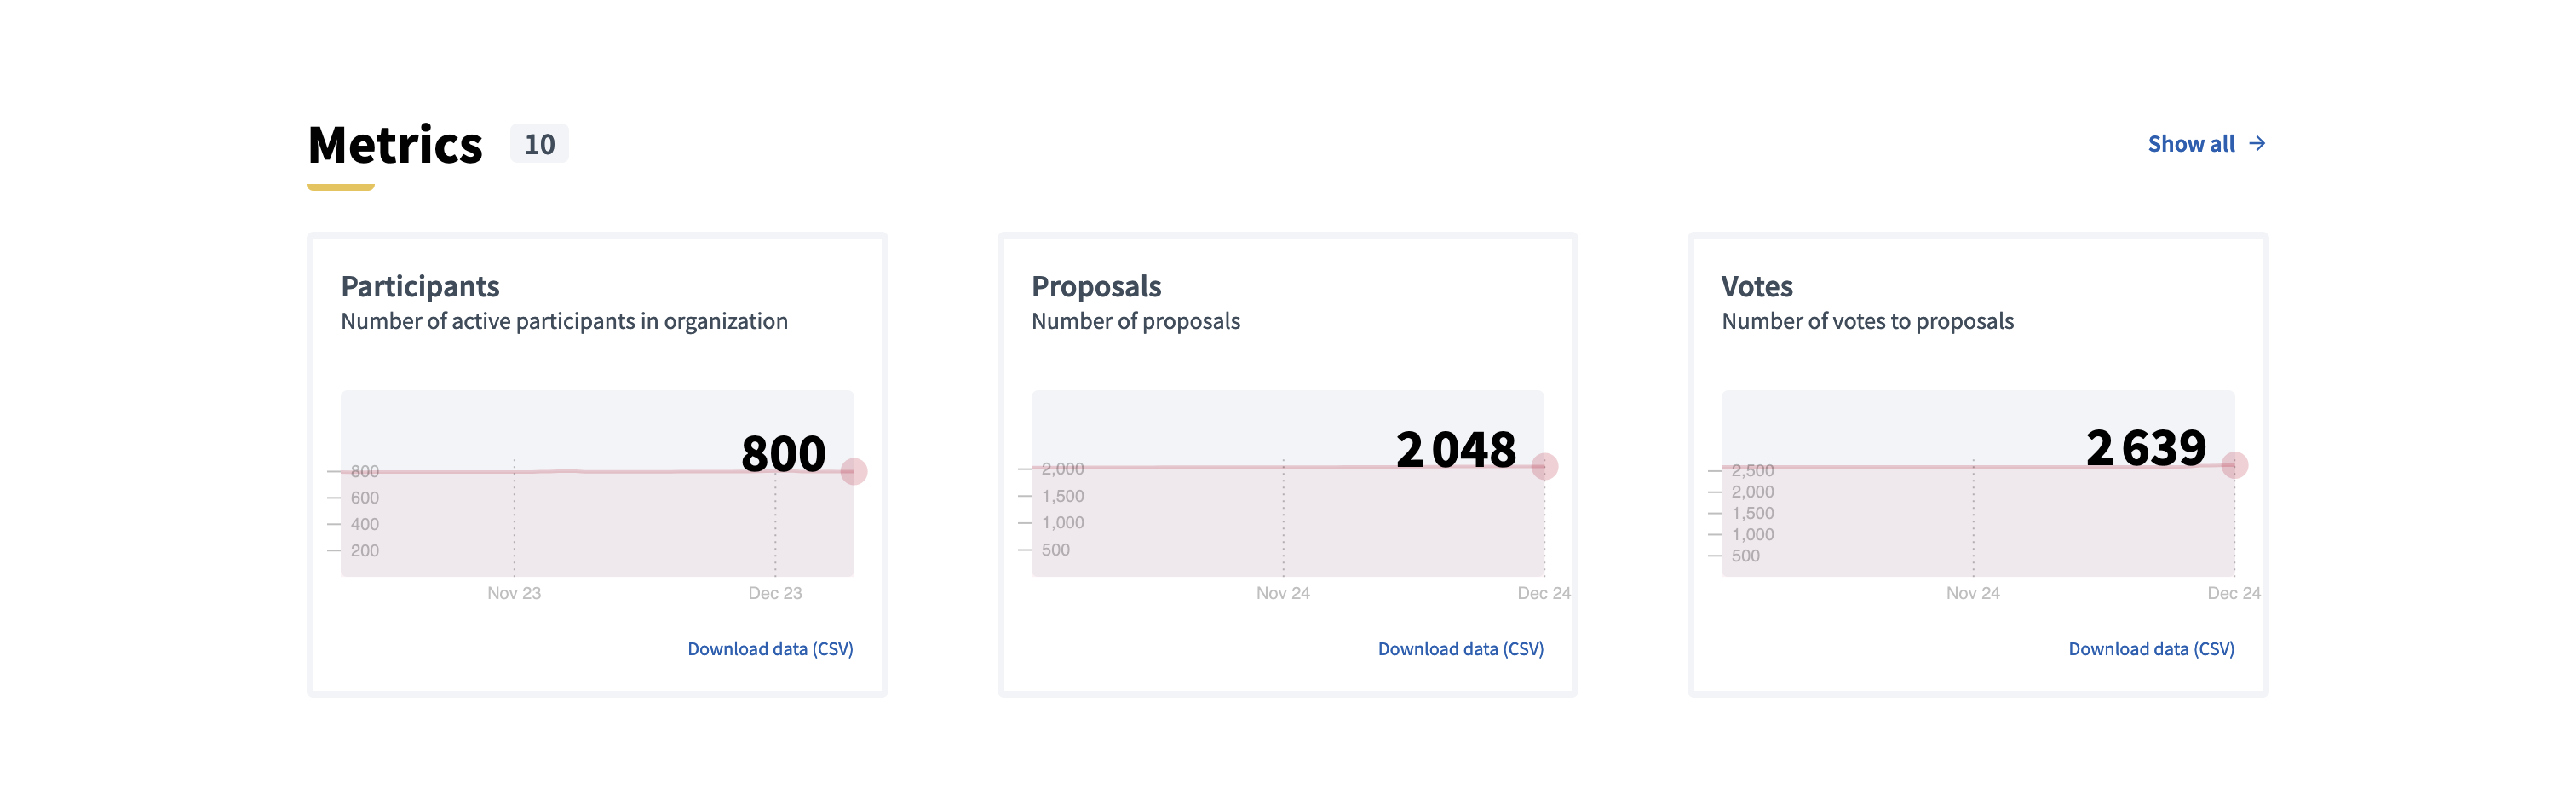Click the bold 800 value on Participants chart
2576x806 pixels.
[783, 455]
